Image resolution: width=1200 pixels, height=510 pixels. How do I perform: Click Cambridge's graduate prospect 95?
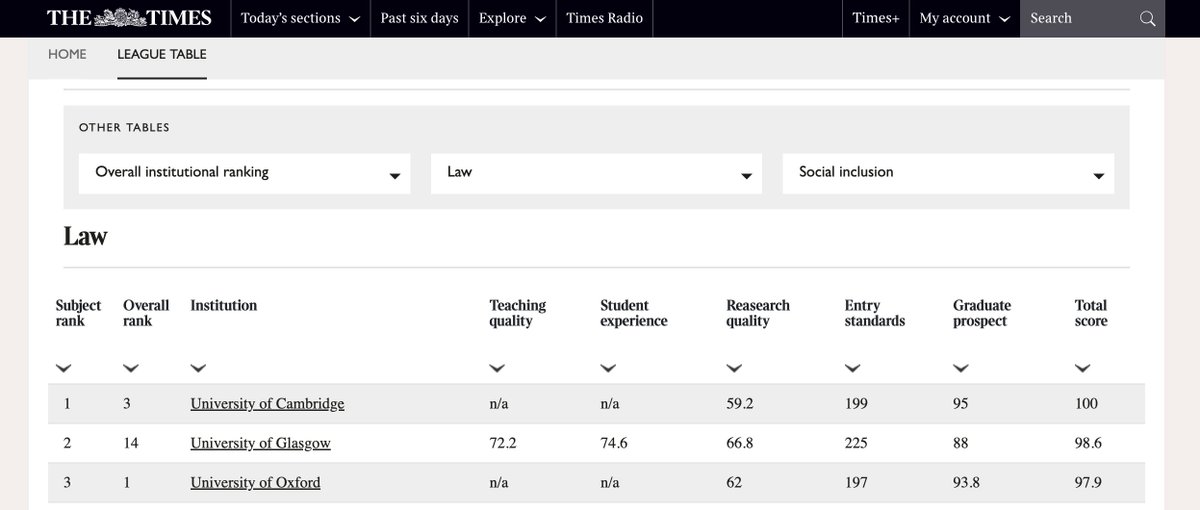point(961,404)
